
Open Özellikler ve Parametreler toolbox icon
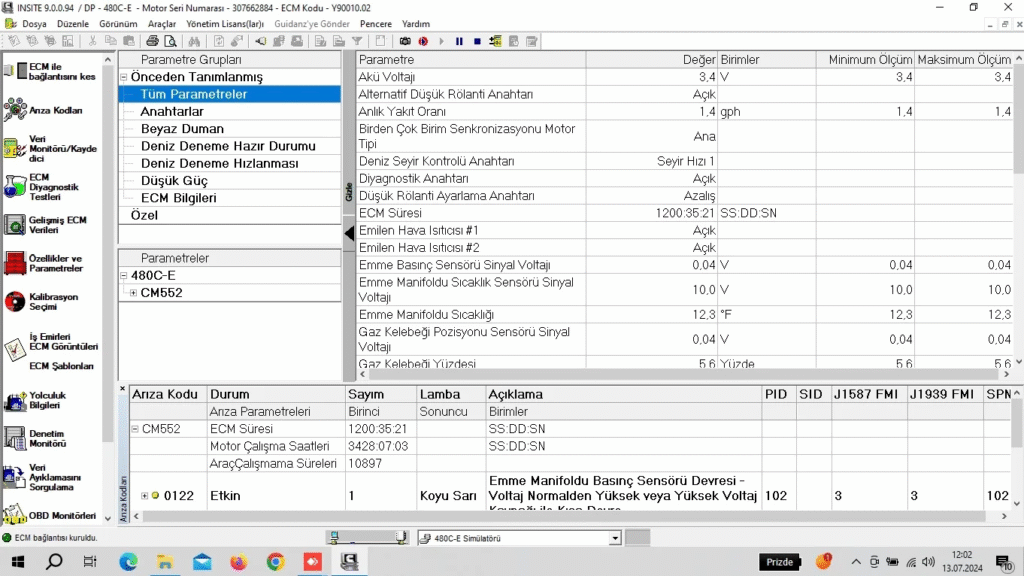click(x=15, y=263)
